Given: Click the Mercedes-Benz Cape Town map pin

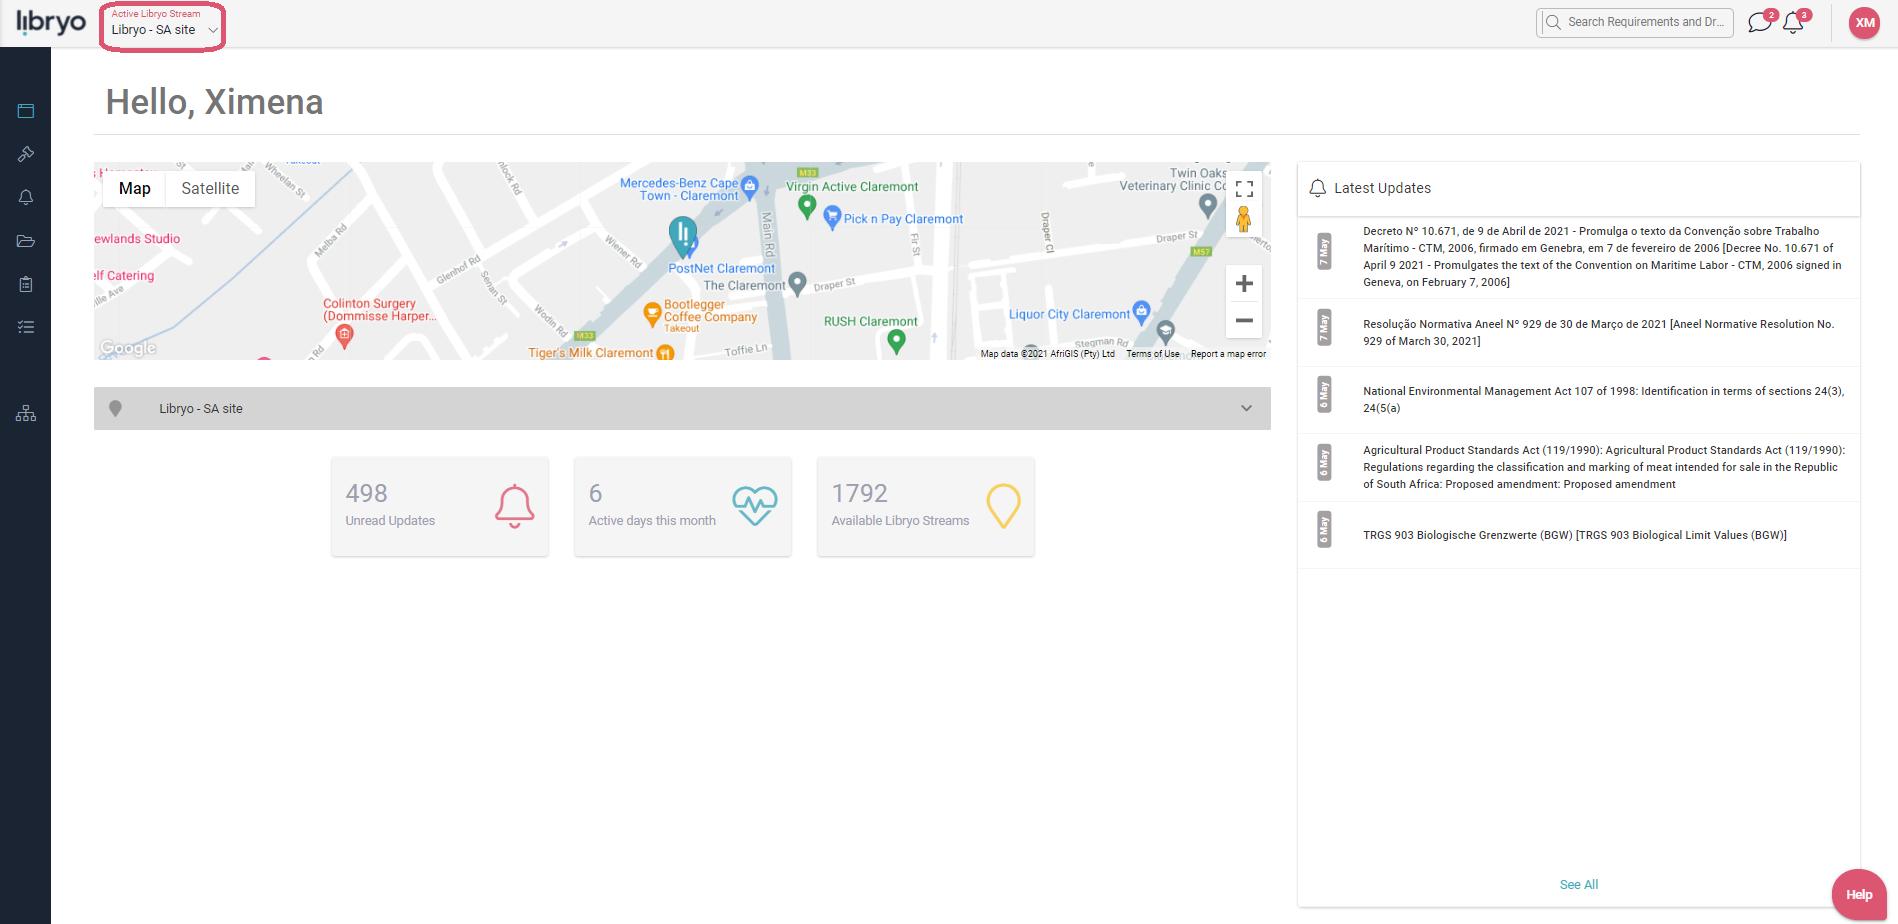Looking at the screenshot, I should click(x=750, y=187).
